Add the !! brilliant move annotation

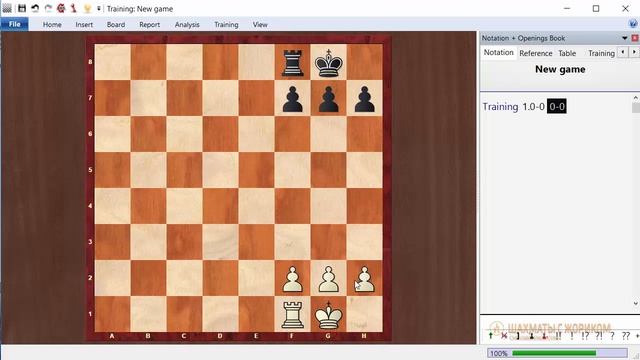tap(558, 336)
